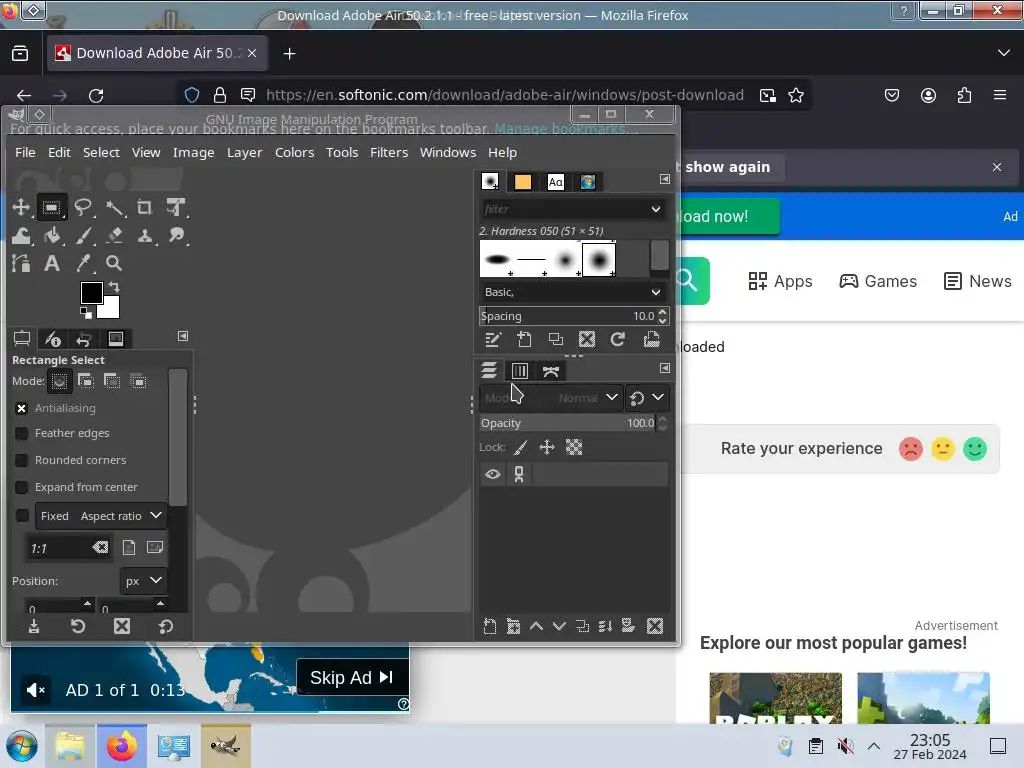Refresh the brushes list
This screenshot has height=768, width=1024.
coord(618,340)
